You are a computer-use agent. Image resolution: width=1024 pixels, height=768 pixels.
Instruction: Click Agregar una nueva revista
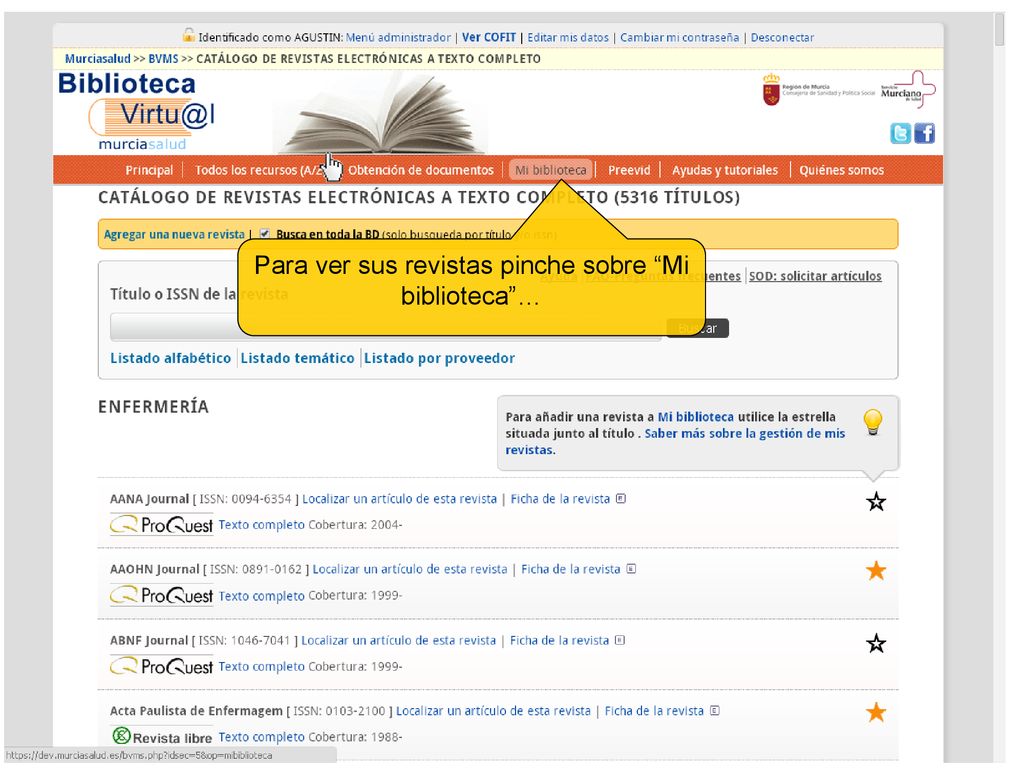tap(174, 234)
